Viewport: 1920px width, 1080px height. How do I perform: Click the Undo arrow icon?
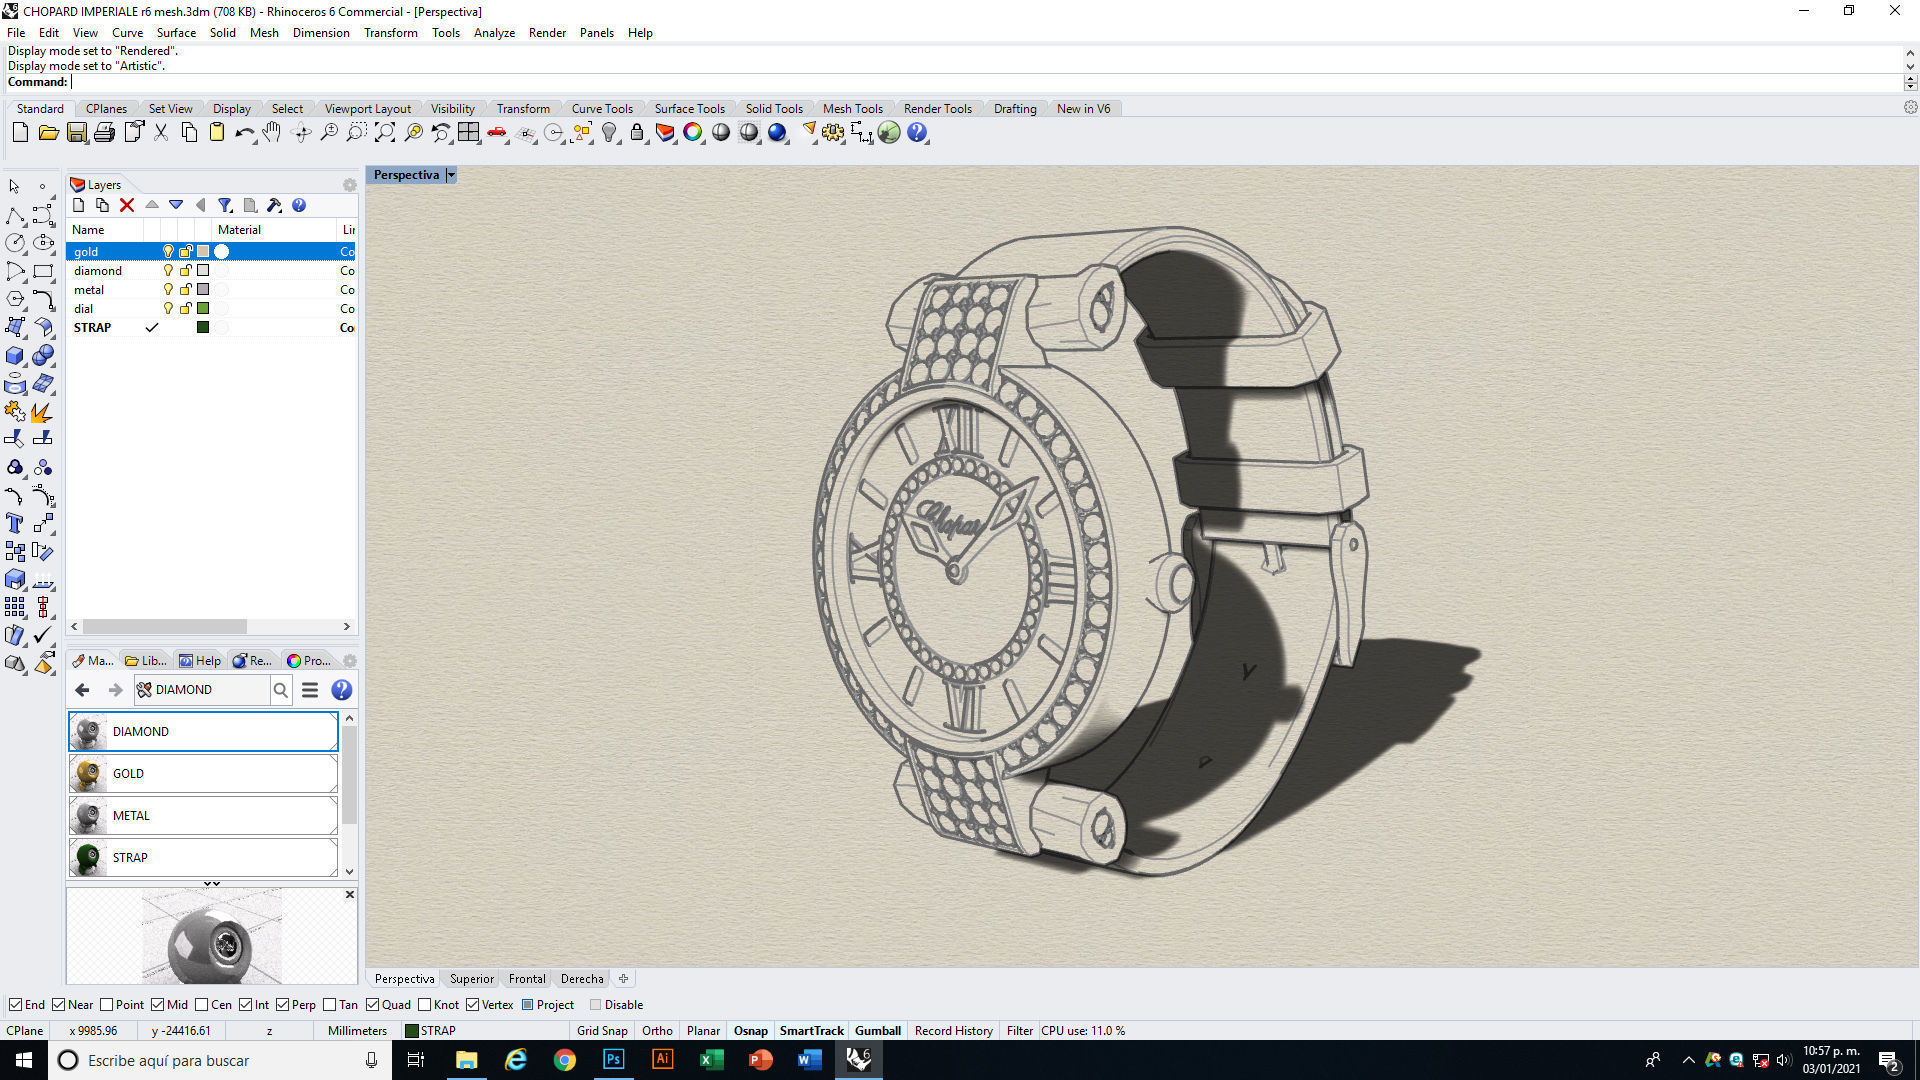(x=244, y=132)
